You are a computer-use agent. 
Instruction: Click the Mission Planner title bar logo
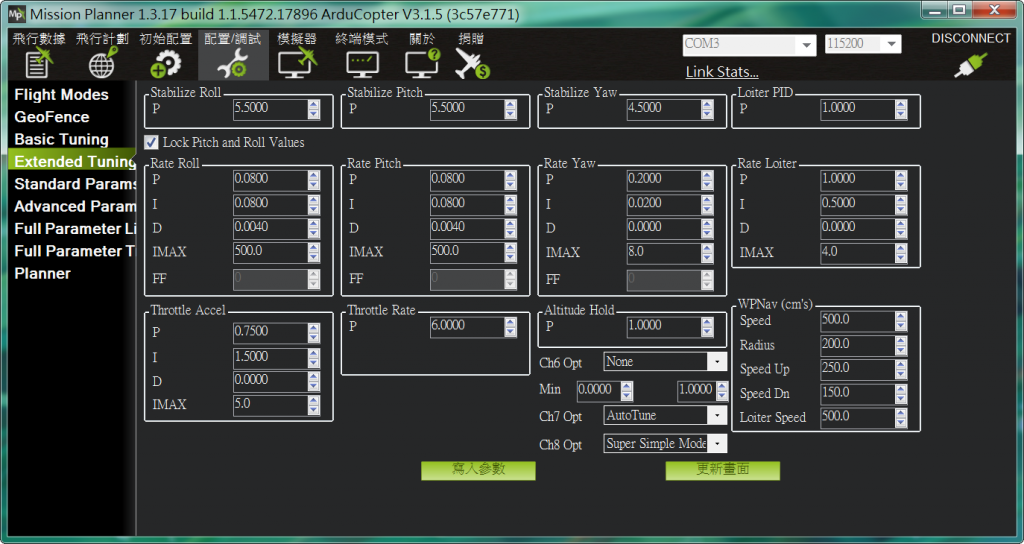[16, 12]
